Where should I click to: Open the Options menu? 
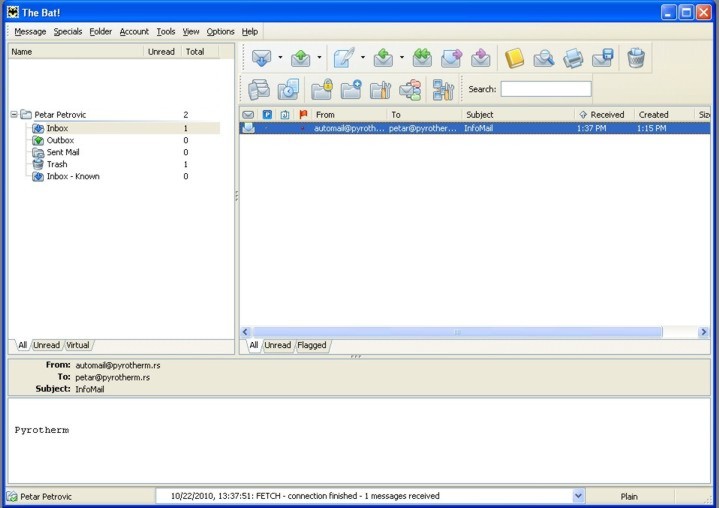pos(221,32)
